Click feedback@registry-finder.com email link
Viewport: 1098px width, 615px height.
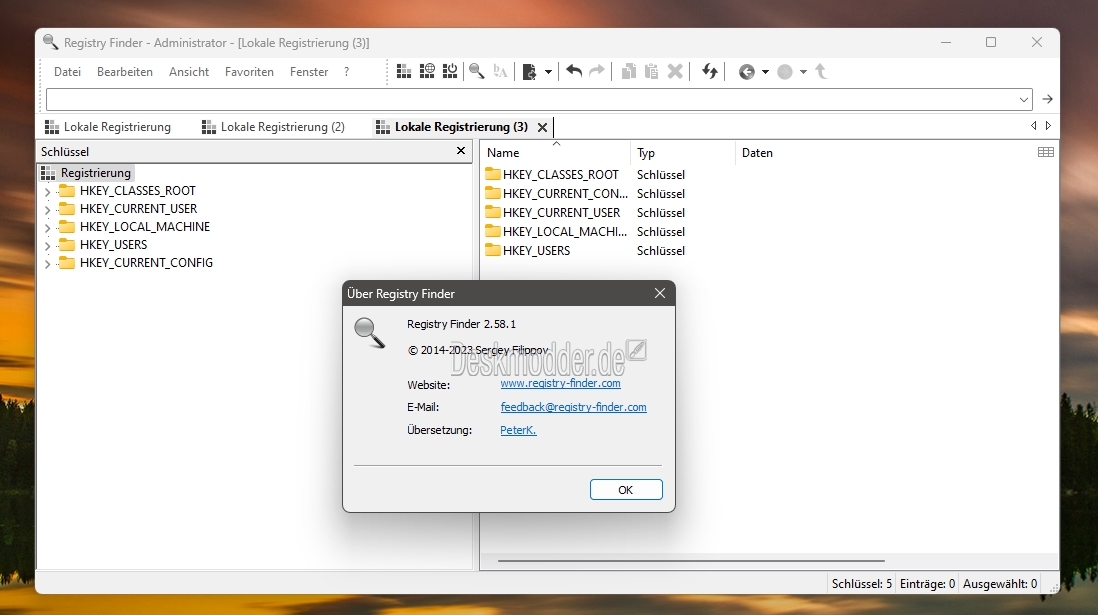tap(574, 407)
